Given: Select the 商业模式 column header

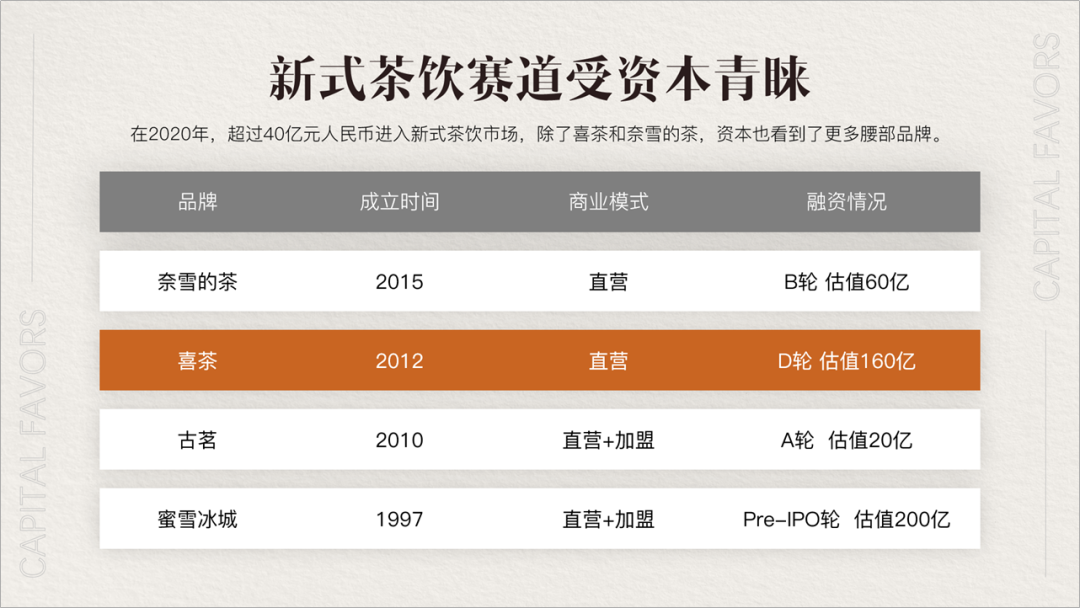Looking at the screenshot, I should [608, 202].
